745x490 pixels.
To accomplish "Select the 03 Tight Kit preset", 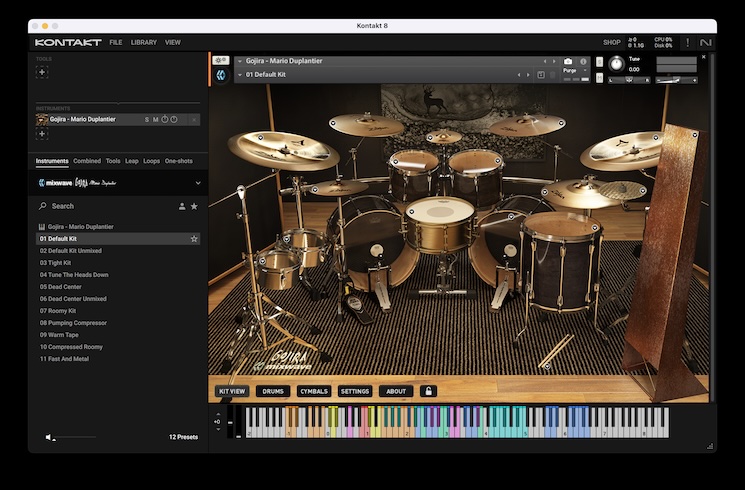I will [118, 263].
